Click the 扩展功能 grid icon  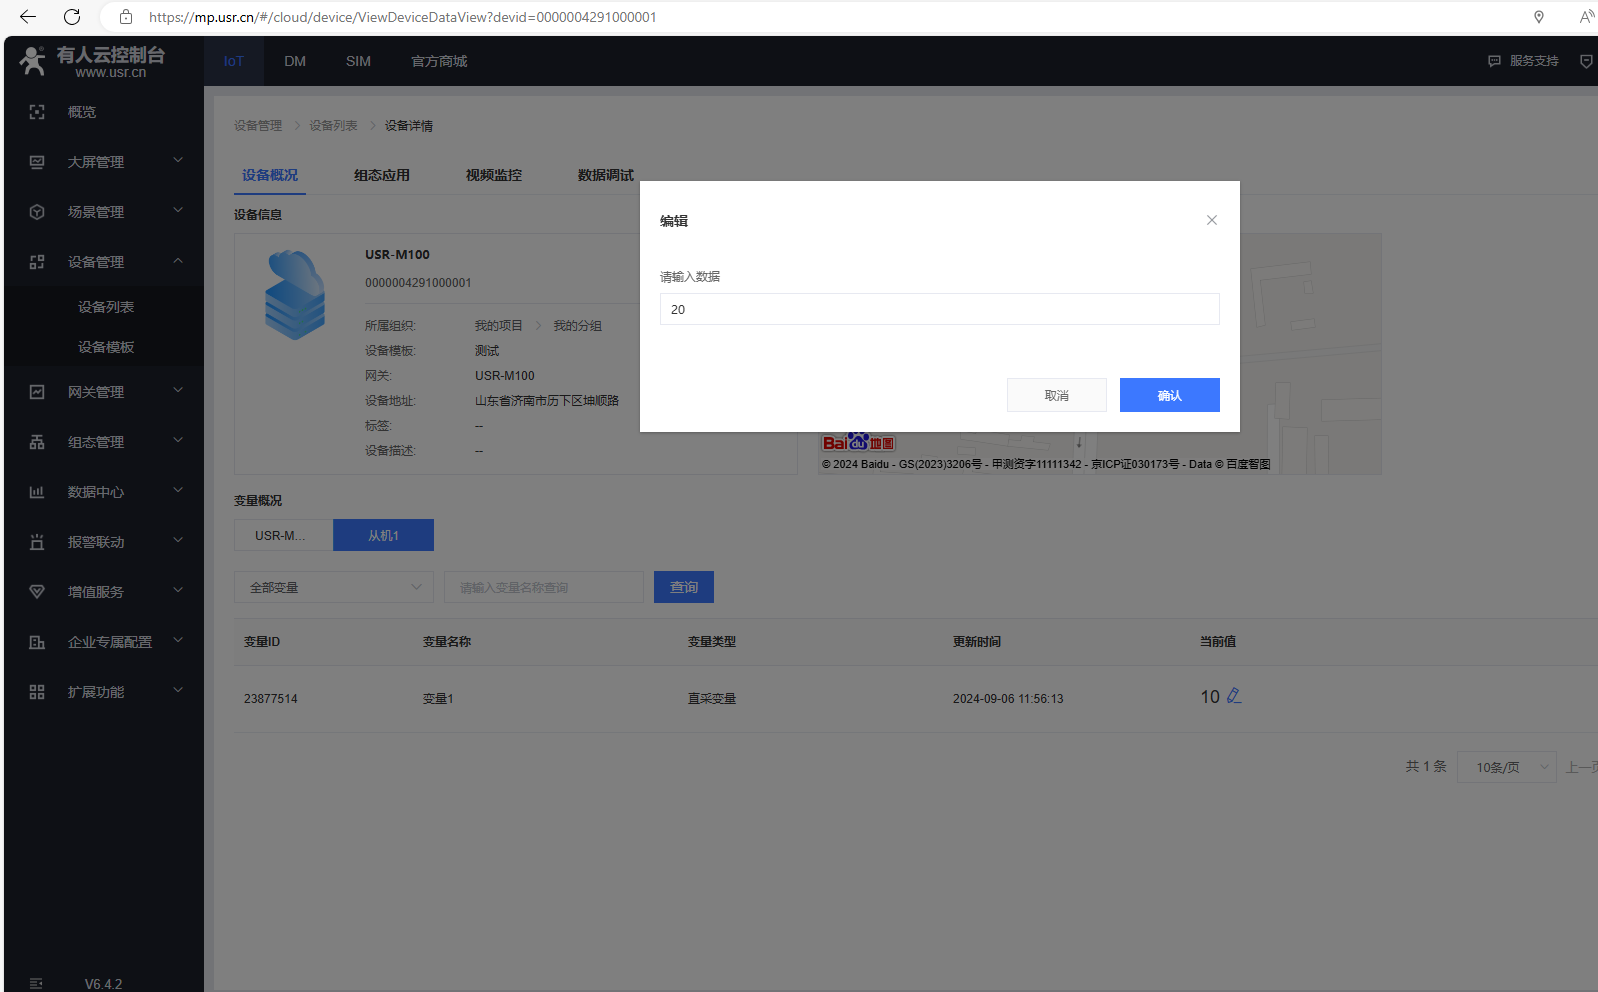[x=37, y=692]
